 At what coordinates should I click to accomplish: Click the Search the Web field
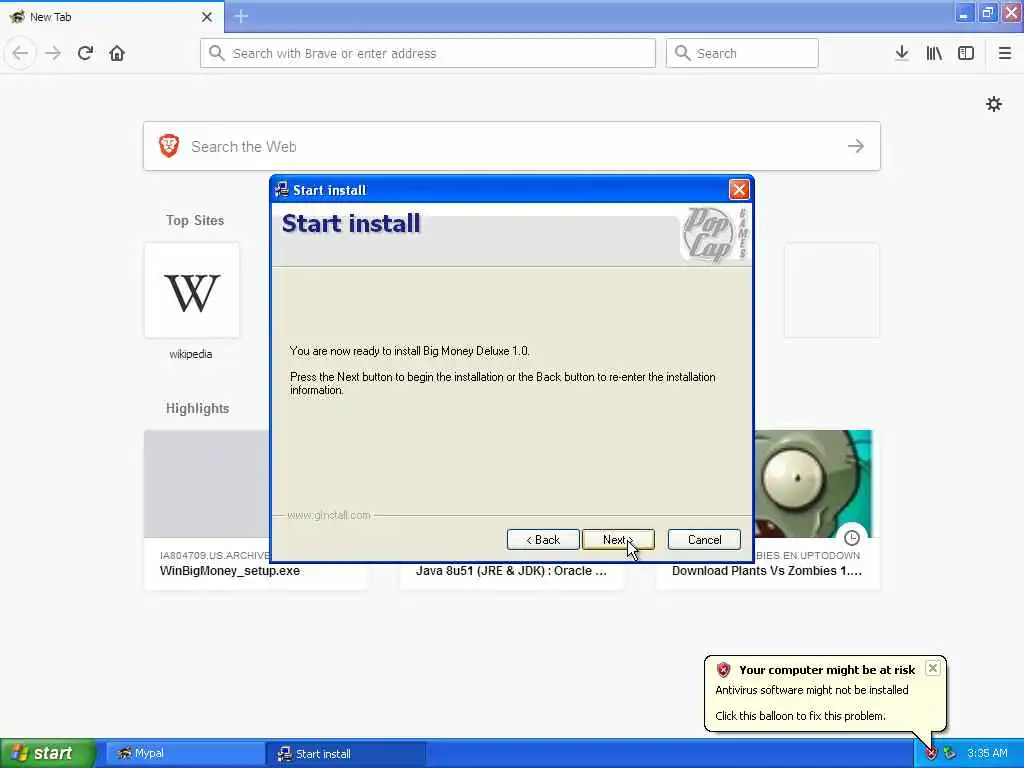512,146
